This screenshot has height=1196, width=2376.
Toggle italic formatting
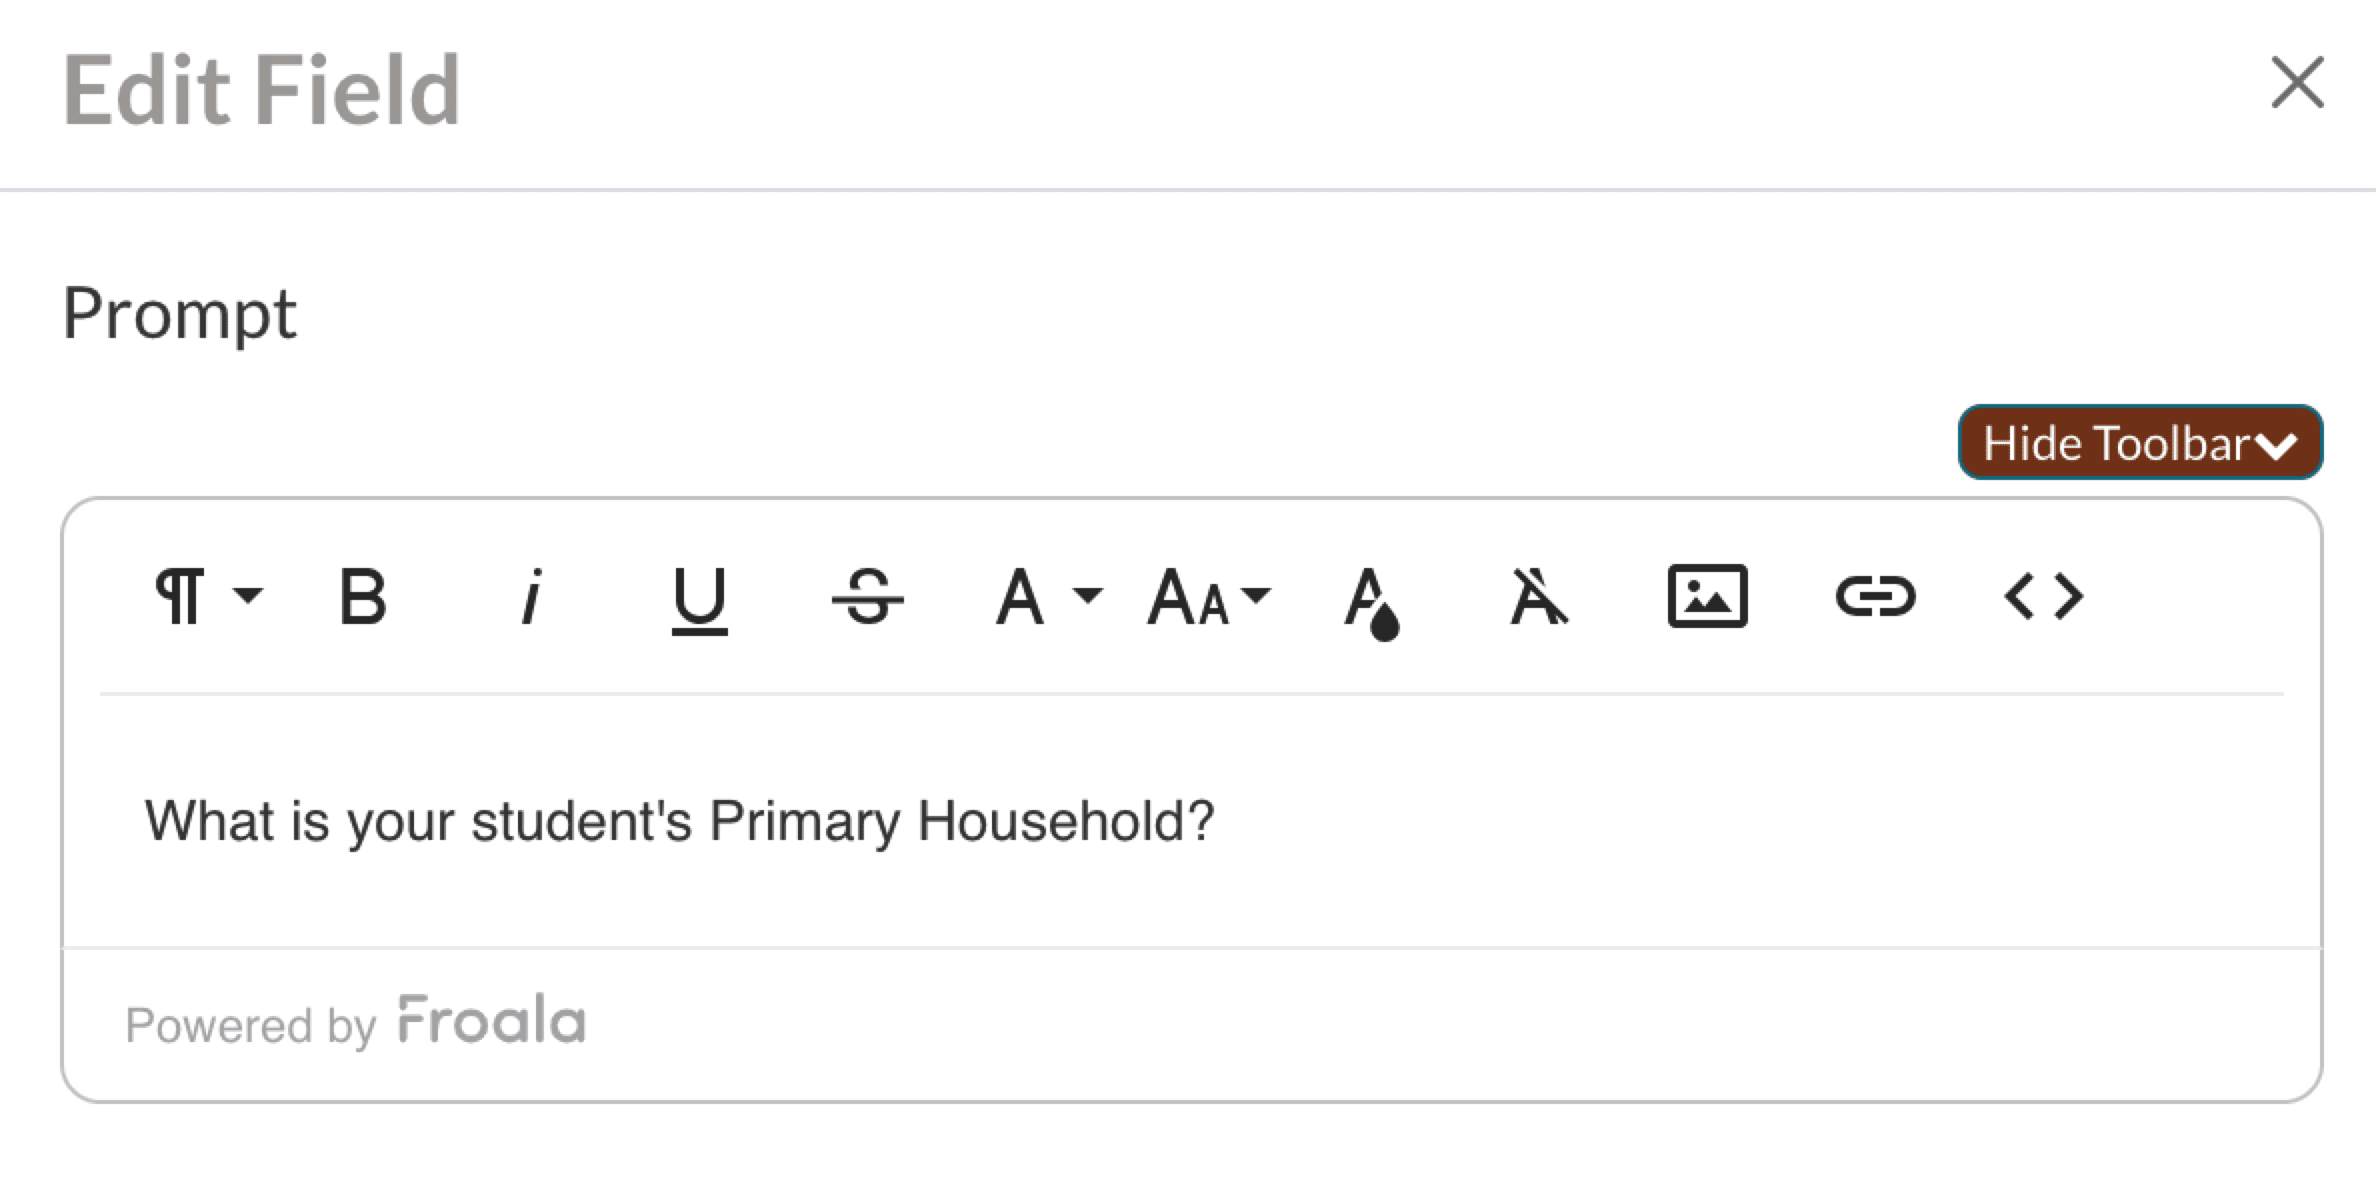coord(532,597)
